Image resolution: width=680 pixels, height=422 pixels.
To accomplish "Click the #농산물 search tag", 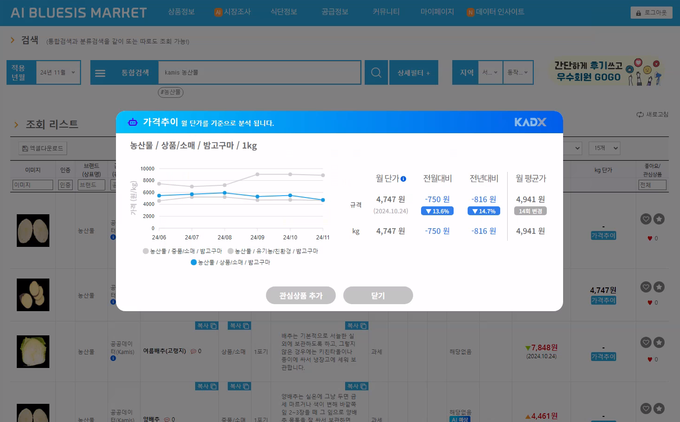I will pos(170,92).
